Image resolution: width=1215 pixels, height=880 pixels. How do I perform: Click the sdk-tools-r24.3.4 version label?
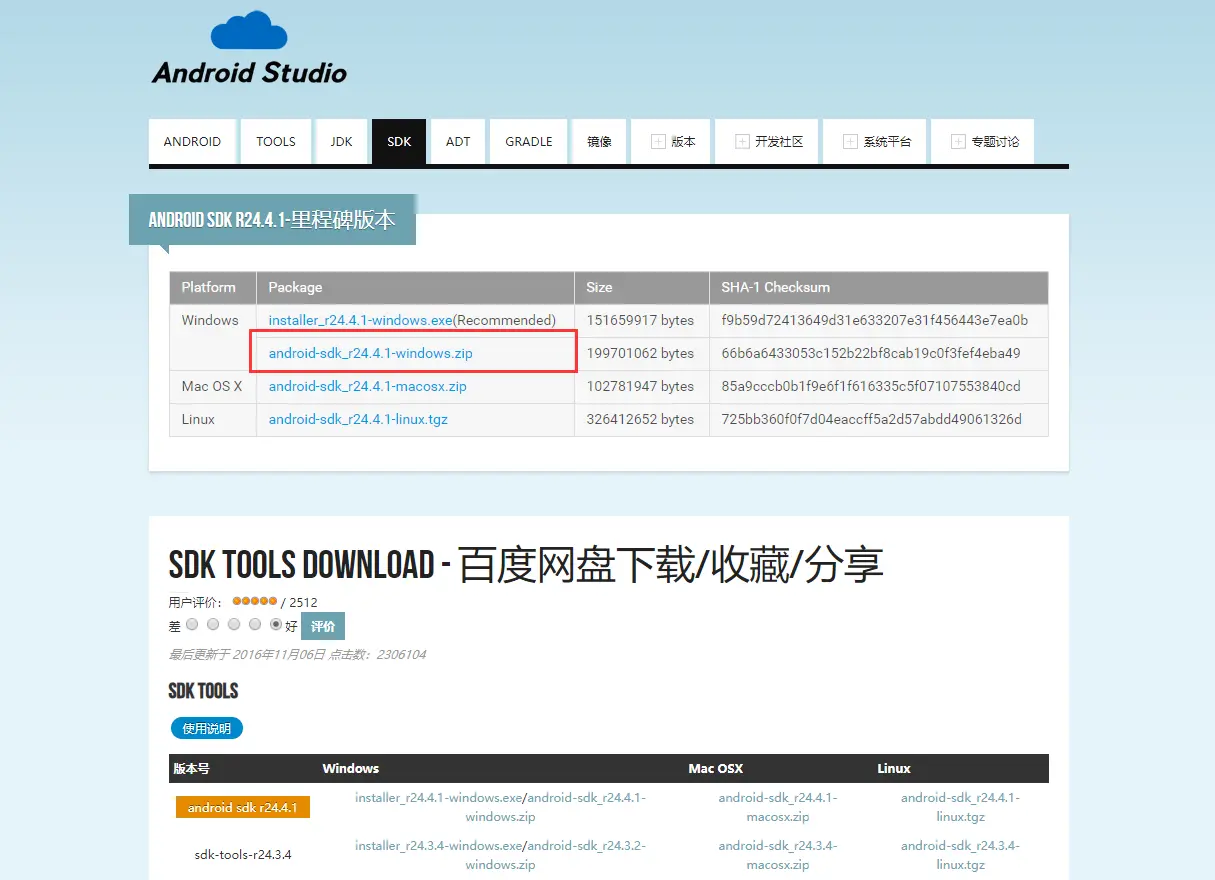(x=243, y=855)
